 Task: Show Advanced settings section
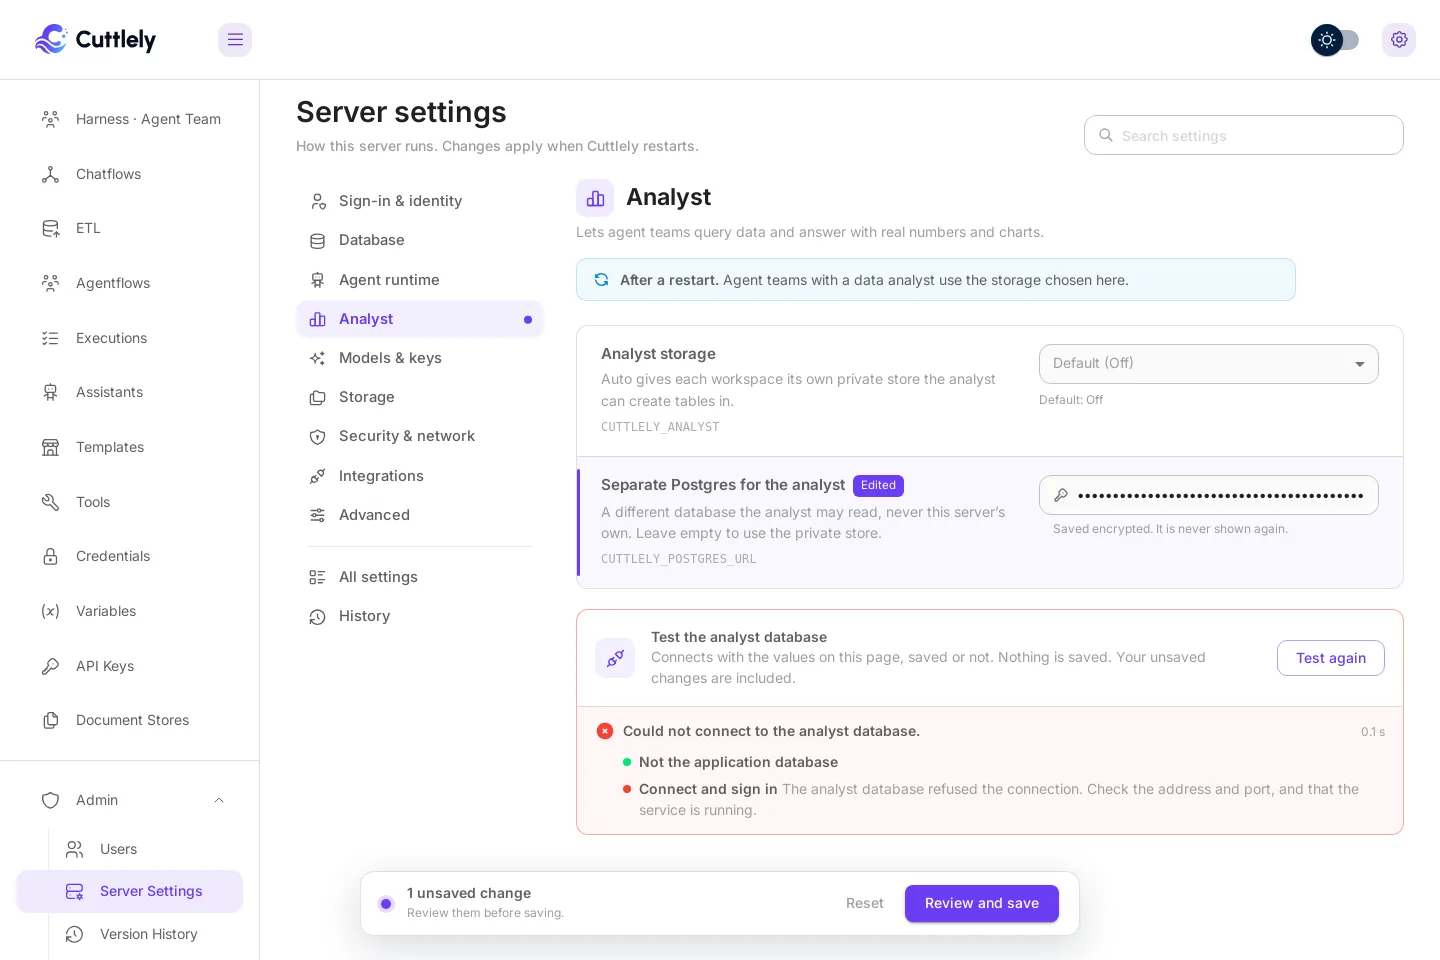pos(420,515)
